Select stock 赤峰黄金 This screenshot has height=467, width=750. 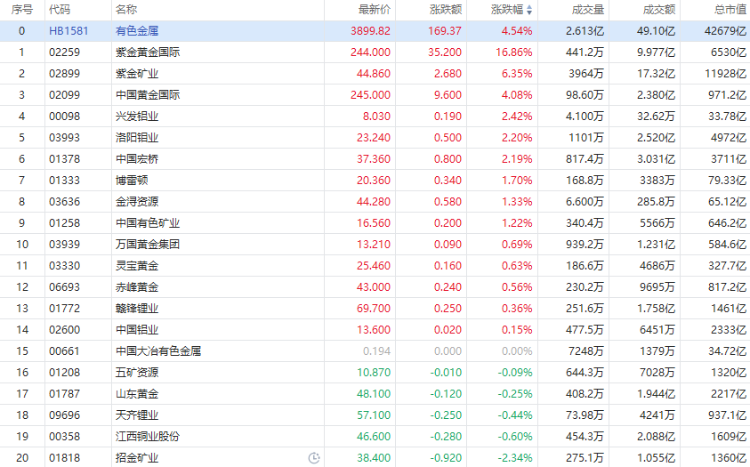tap(137, 287)
